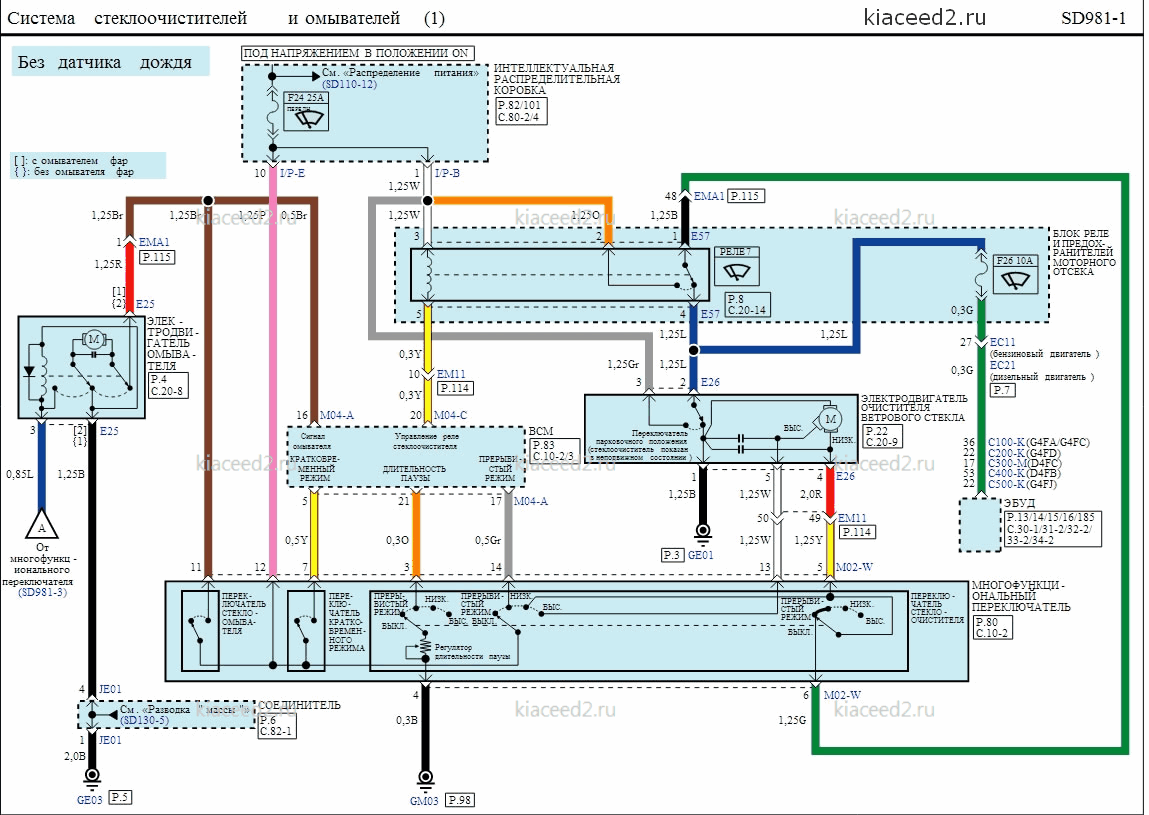The height and width of the screenshot is (815, 1149).
Task: Click connector label M04-C
Action: click(x=450, y=416)
